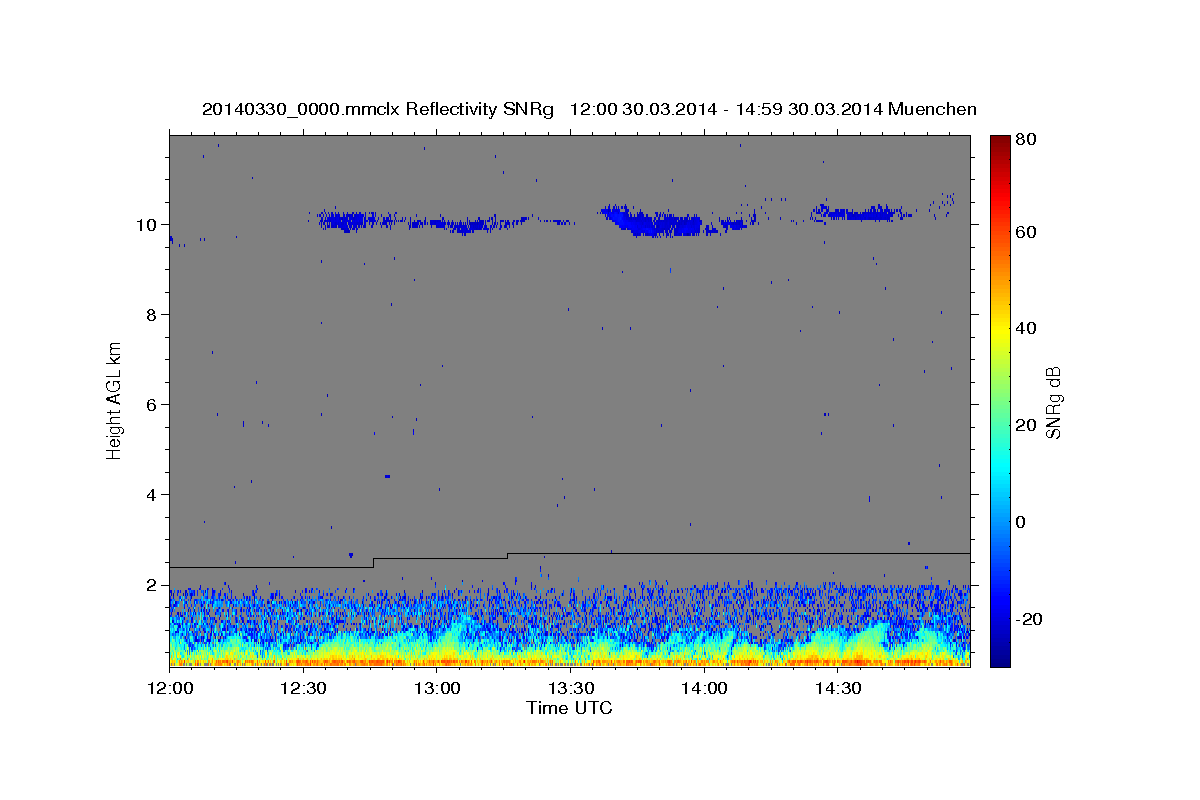Click the 14:00 time tick label

[x=703, y=689]
